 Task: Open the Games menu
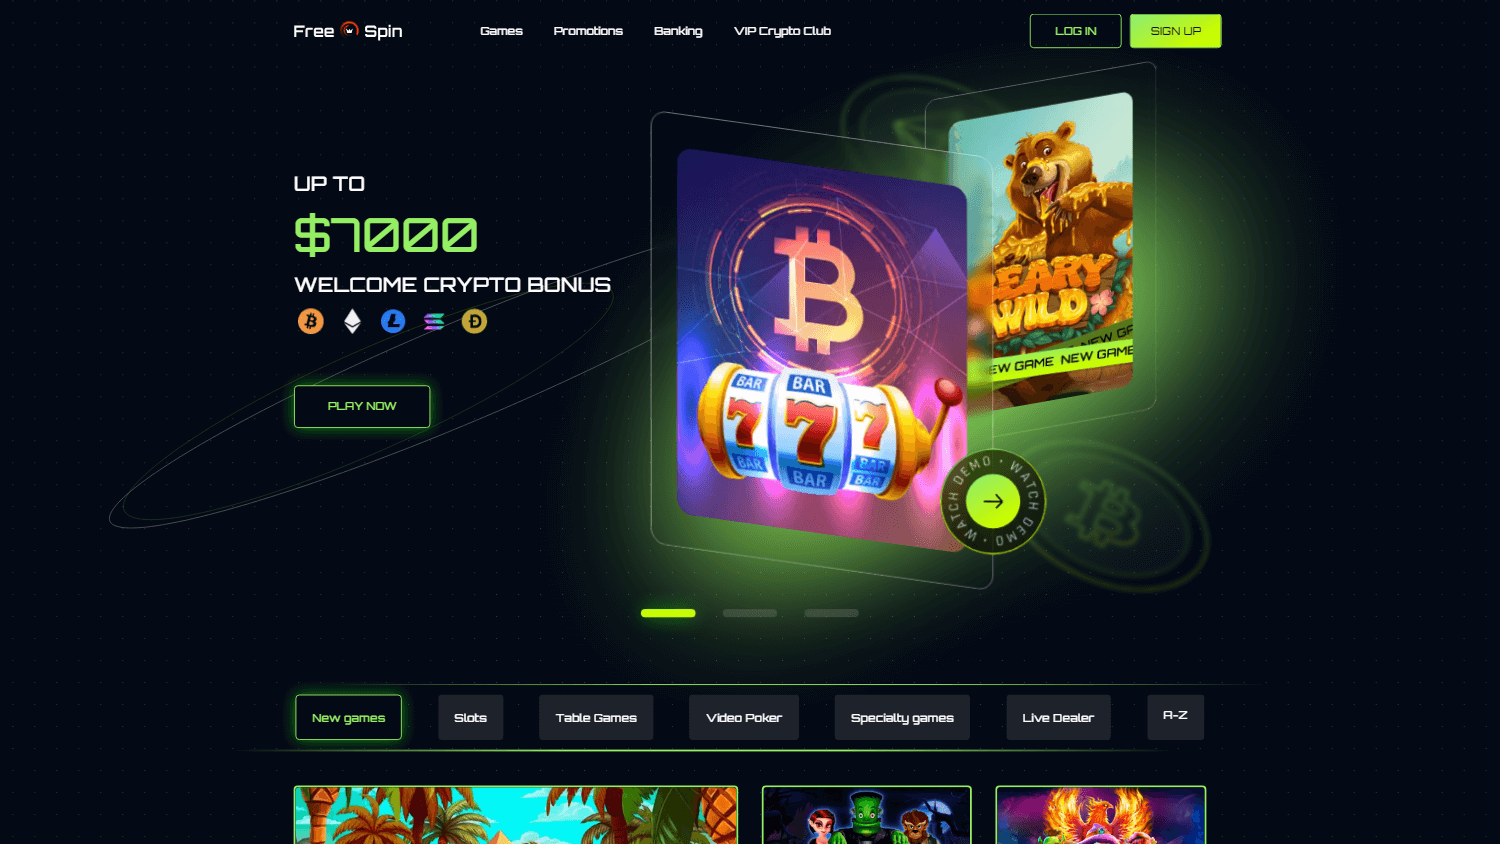501,31
